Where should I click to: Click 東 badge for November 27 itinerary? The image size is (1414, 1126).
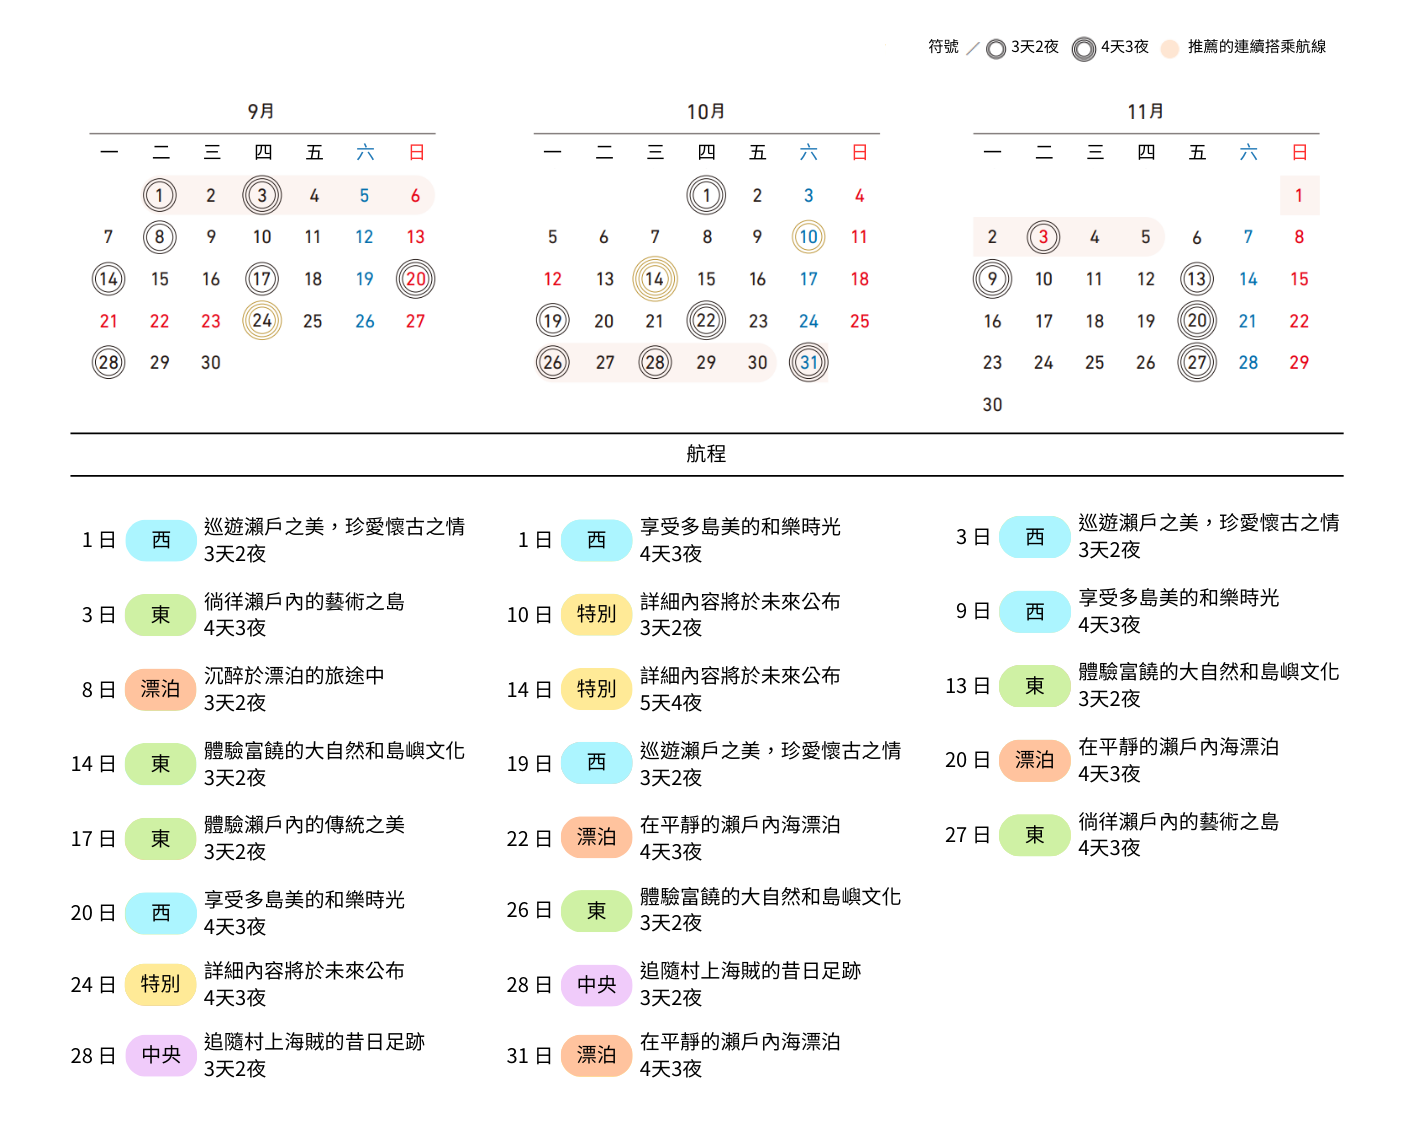pyautogui.click(x=1034, y=835)
